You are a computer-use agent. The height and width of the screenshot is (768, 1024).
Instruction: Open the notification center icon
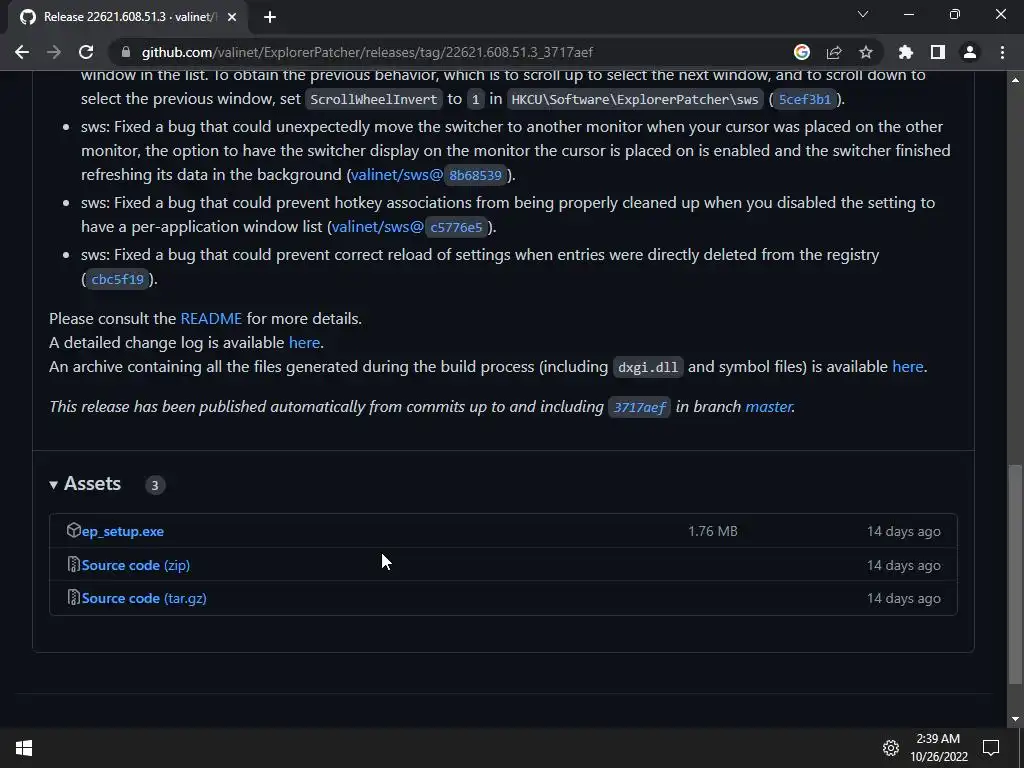pos(991,748)
